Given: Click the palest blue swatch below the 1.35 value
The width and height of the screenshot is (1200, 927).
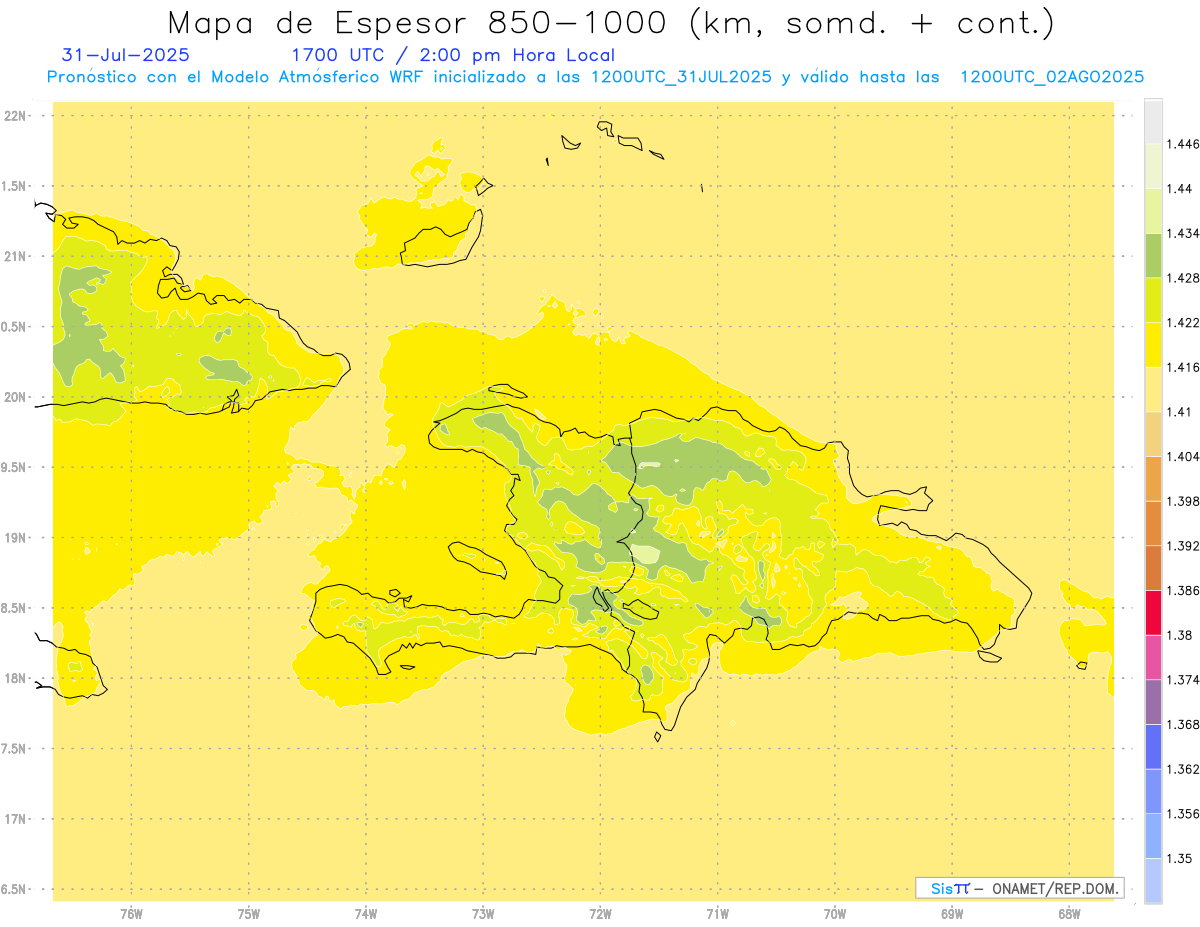Looking at the screenshot, I should (x=1153, y=880).
